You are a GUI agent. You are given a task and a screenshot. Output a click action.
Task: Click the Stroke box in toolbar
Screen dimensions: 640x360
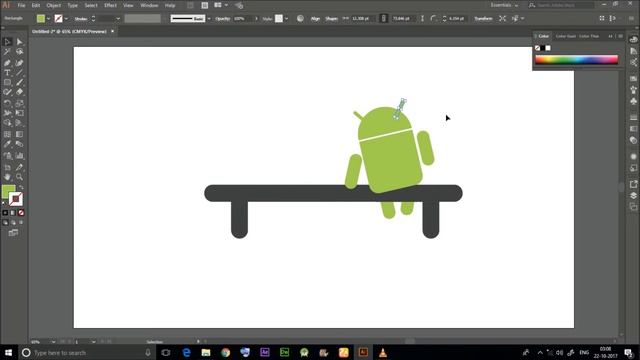[16, 199]
